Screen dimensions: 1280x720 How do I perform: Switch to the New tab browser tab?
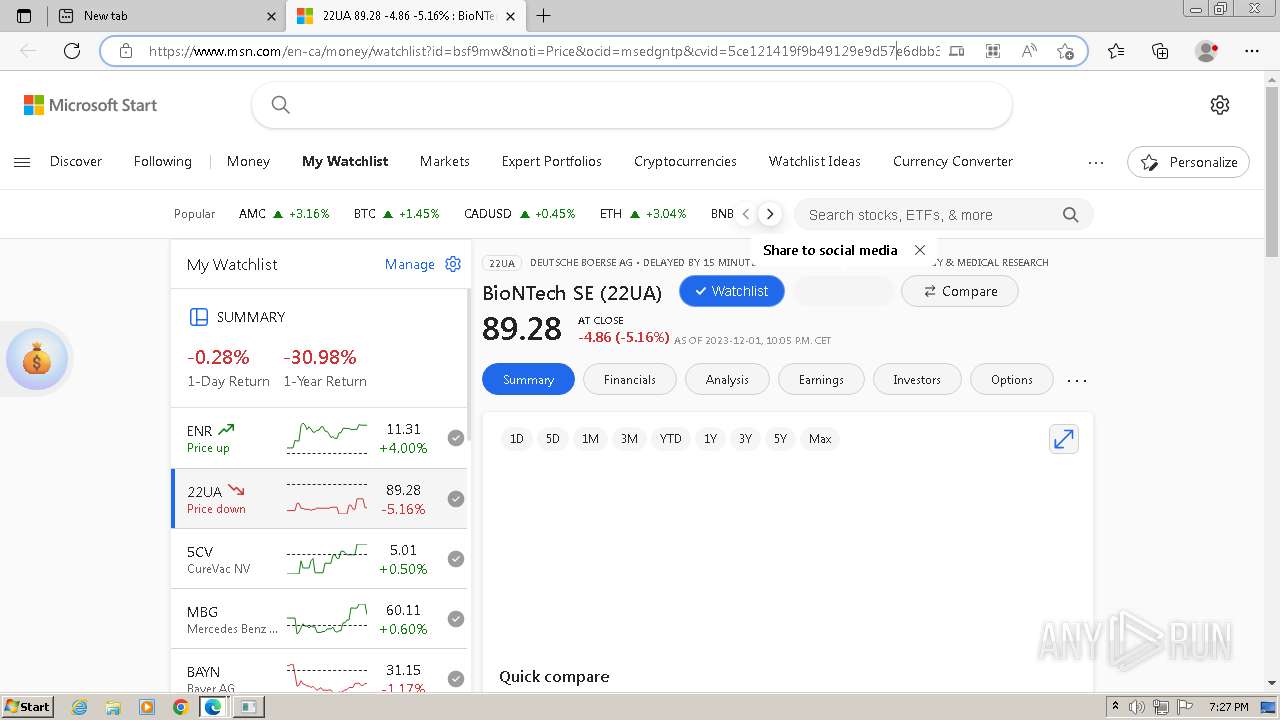[167, 16]
